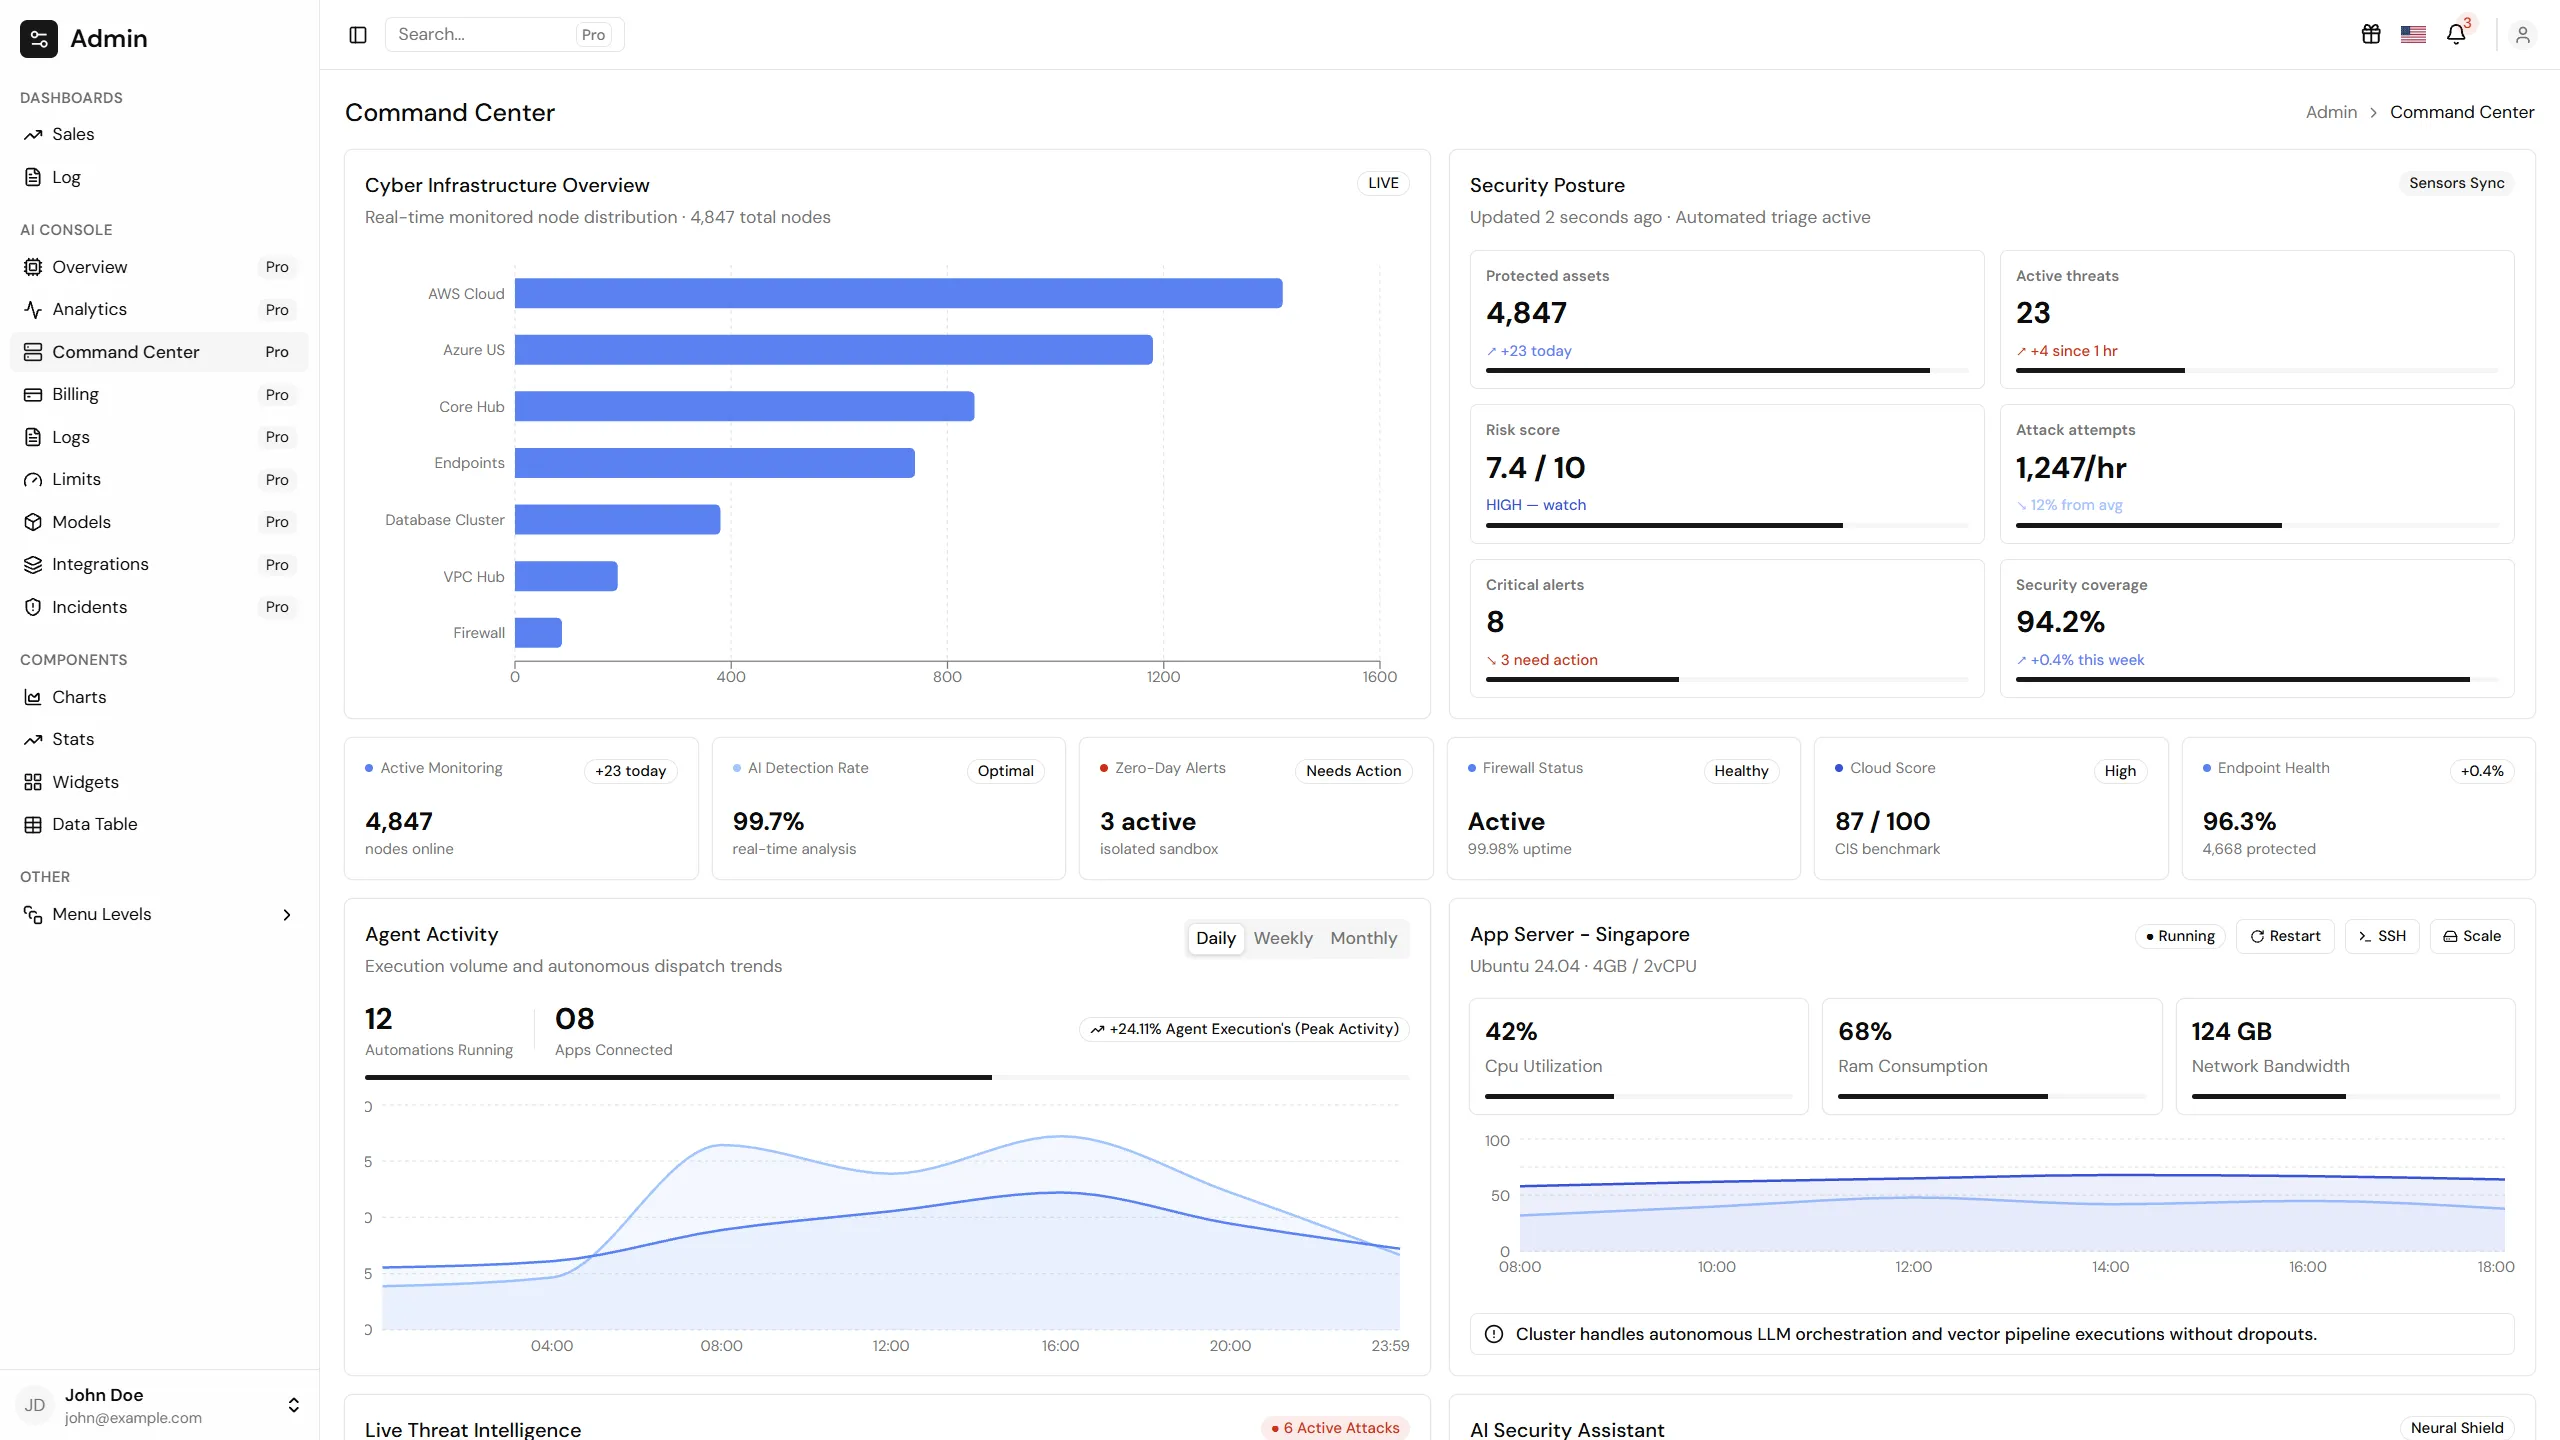Select the Daily view for Agent Activity
Screen dimensions: 2560x1440
(1216, 938)
